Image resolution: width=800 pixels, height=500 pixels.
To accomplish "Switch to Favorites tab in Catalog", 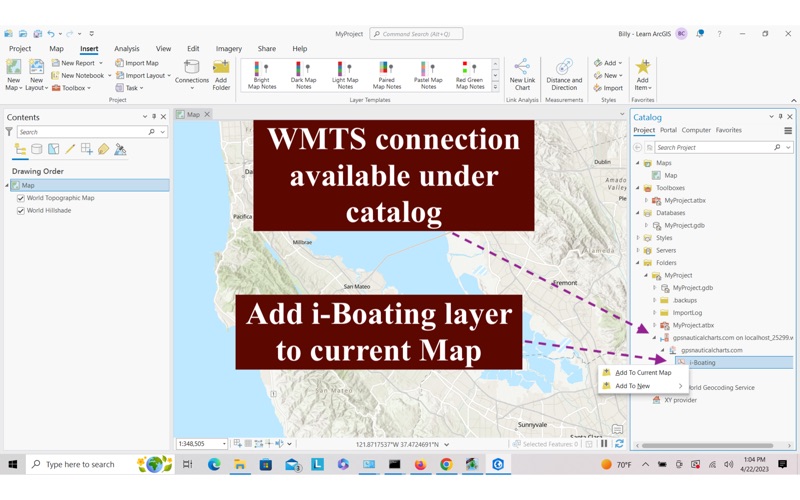I will [x=729, y=130].
